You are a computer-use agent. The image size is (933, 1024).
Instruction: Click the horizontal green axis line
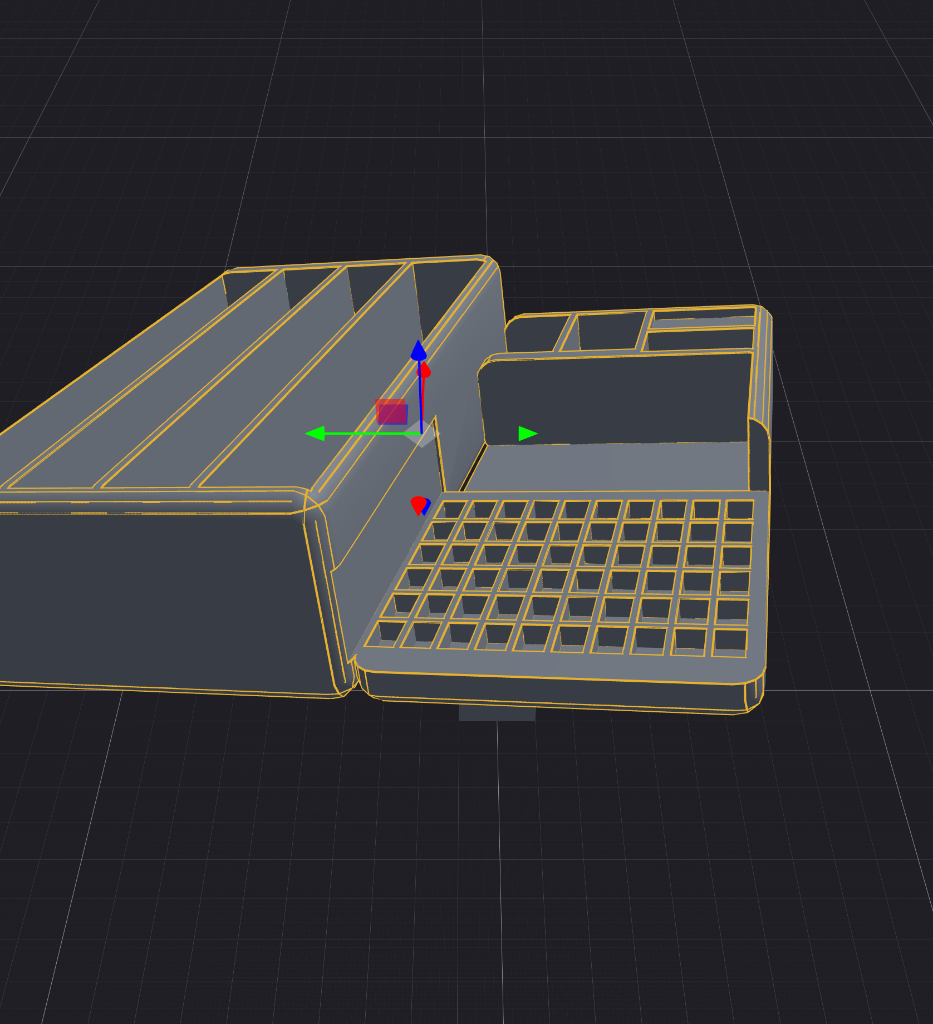372,434
